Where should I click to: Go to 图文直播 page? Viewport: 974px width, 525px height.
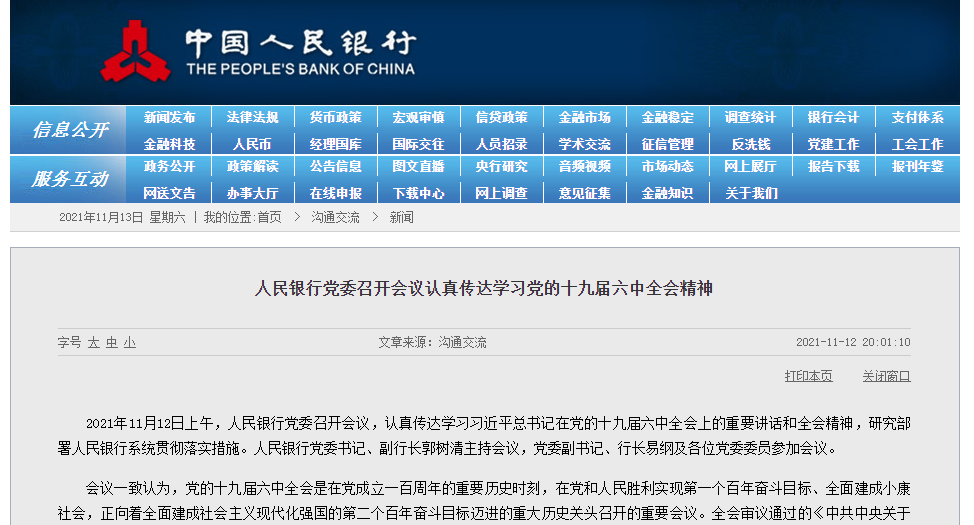point(419,167)
